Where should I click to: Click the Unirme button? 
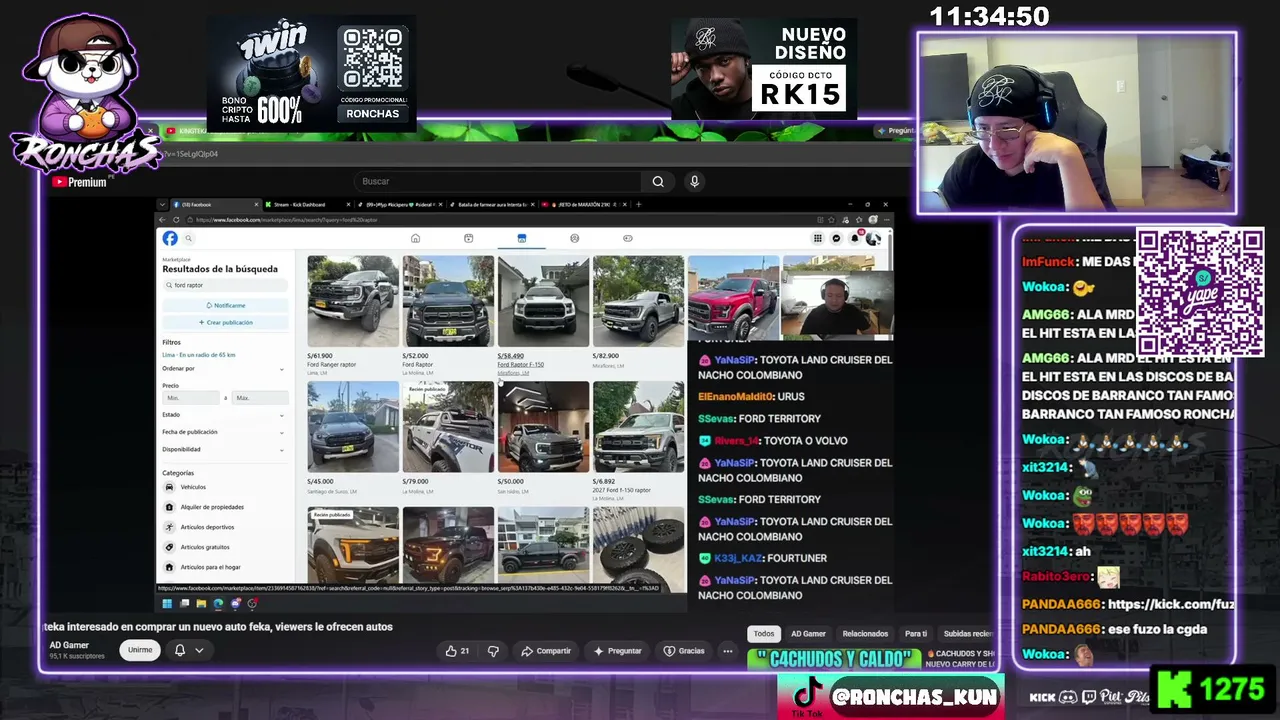tap(140, 650)
